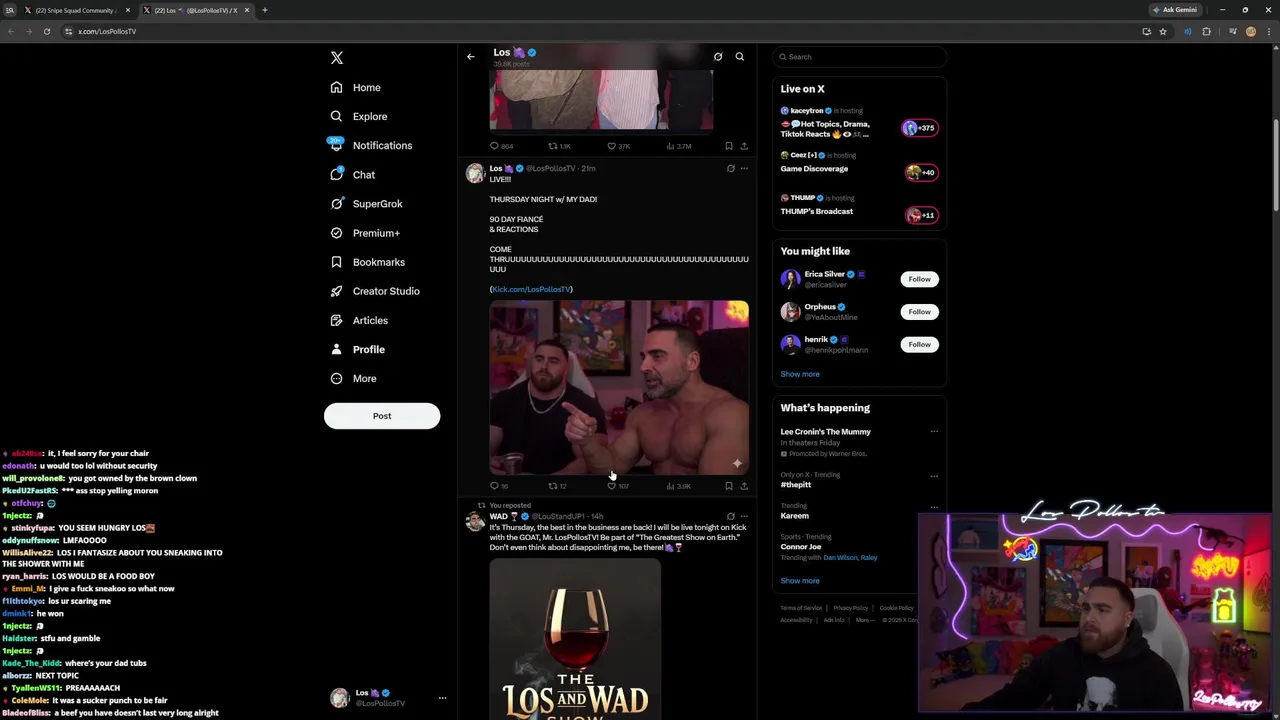Open account switcher menu next to Los
This screenshot has height=720, width=1280.
[442, 698]
